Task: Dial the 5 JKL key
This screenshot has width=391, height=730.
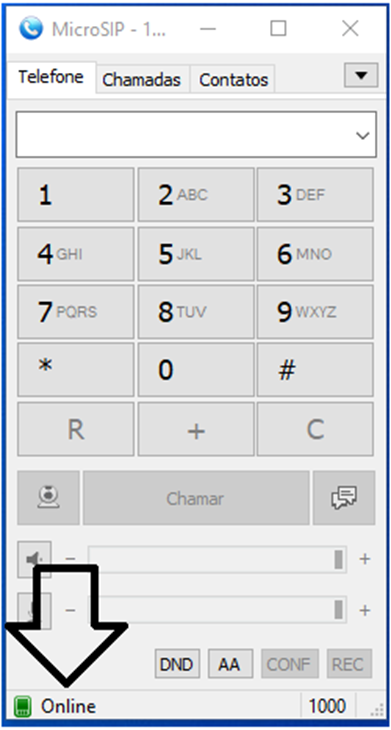Action: tap(196, 254)
